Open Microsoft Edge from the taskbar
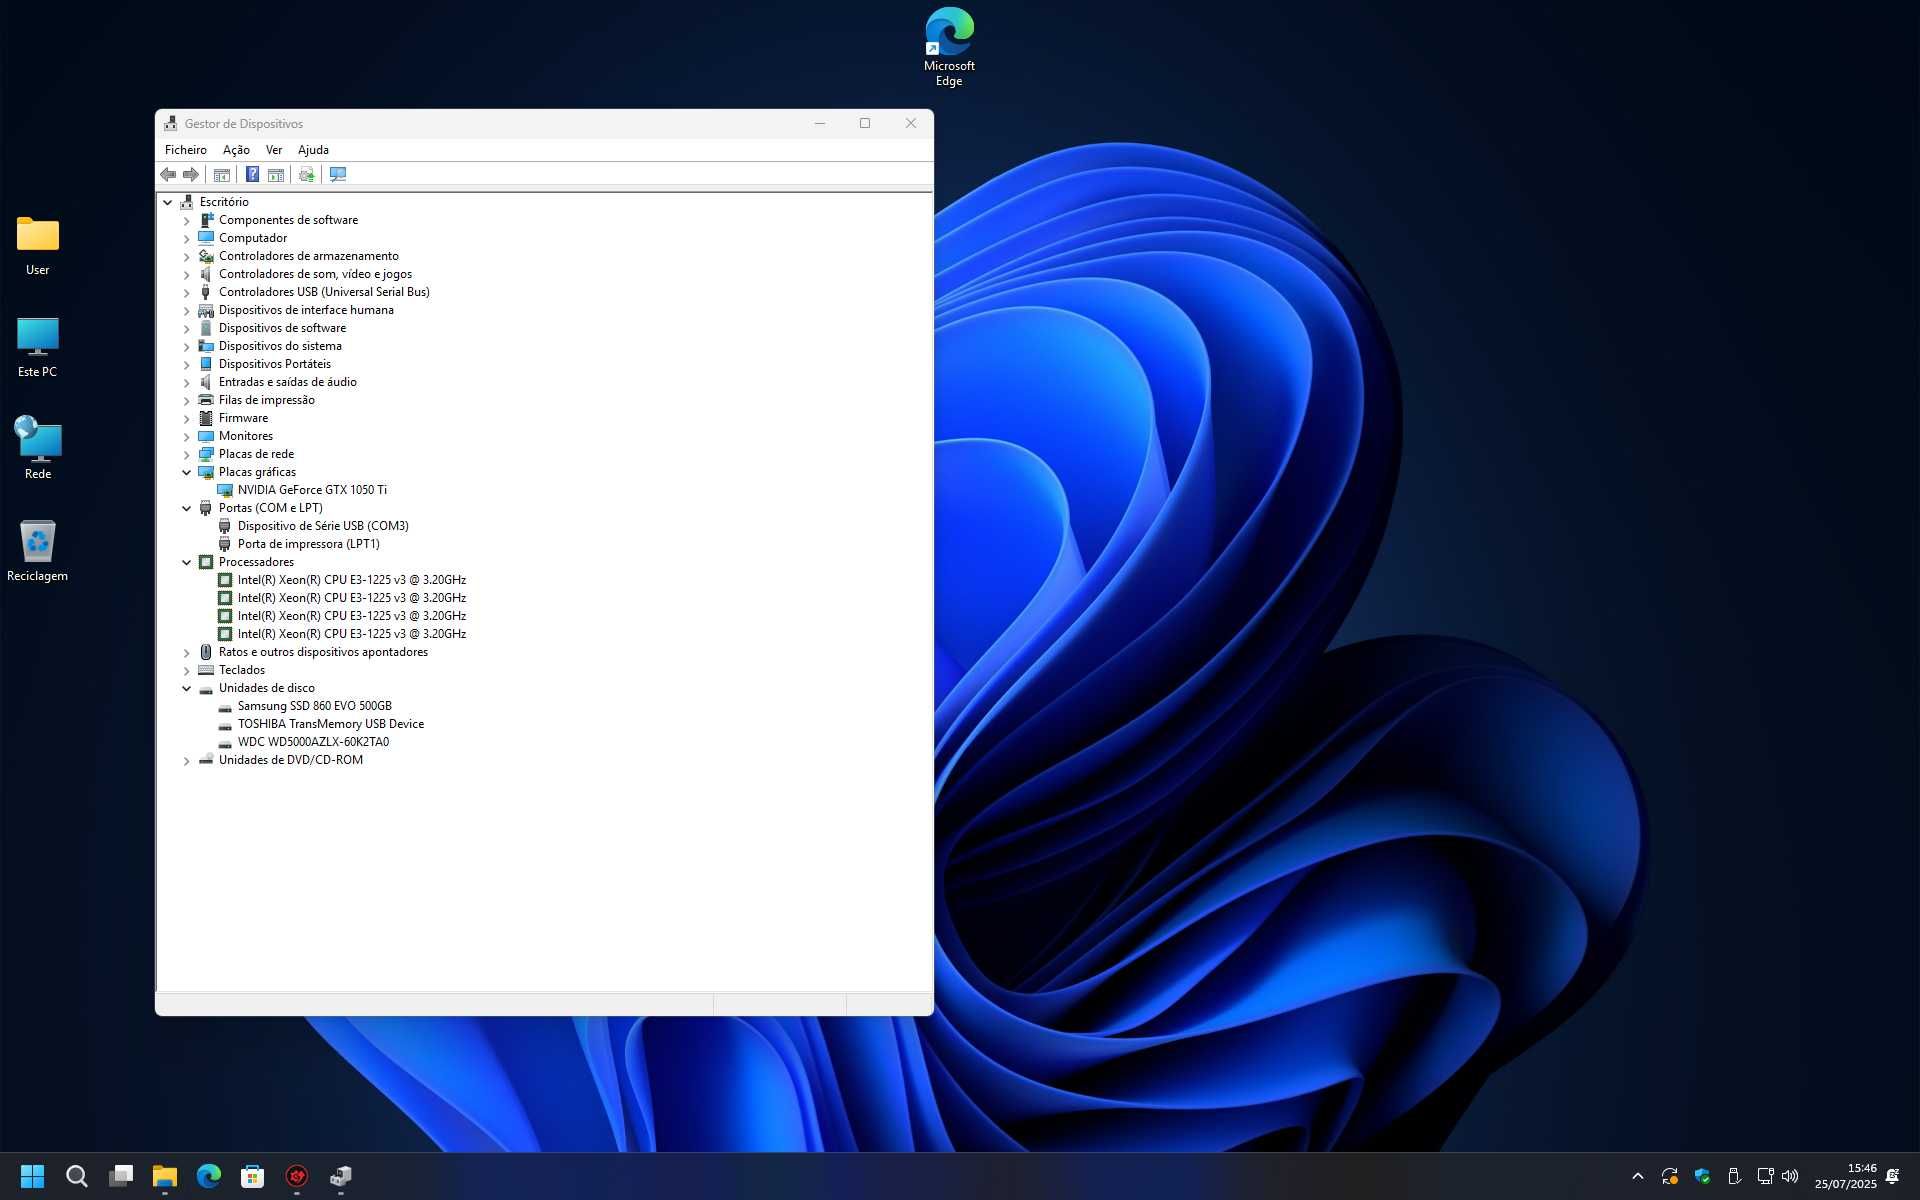Viewport: 1920px width, 1200px height. click(209, 1176)
